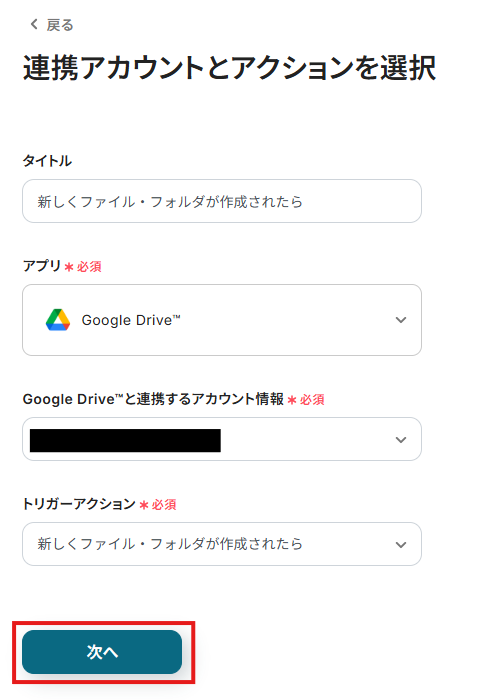Screen dimensions: 493x700
Task: Click the タイトル field label
Action: [47, 161]
